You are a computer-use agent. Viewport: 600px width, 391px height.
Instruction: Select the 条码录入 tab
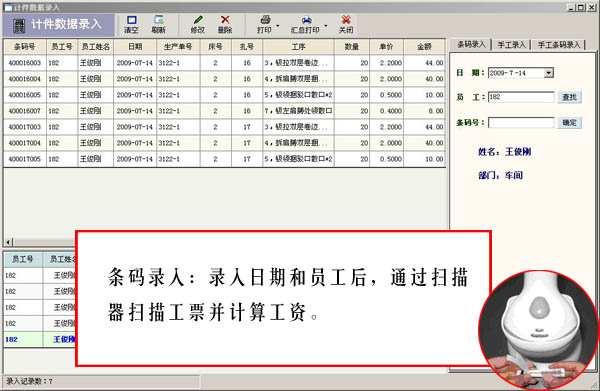(x=471, y=44)
